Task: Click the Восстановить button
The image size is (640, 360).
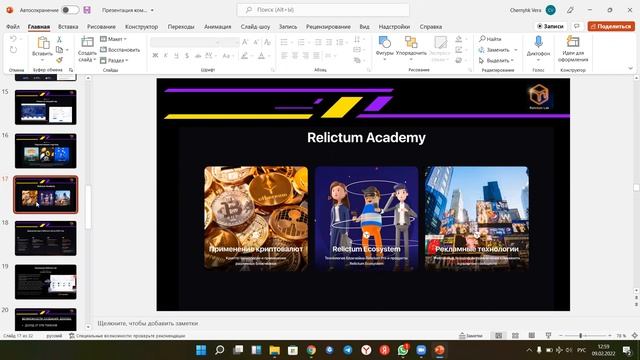Action: pos(120,50)
